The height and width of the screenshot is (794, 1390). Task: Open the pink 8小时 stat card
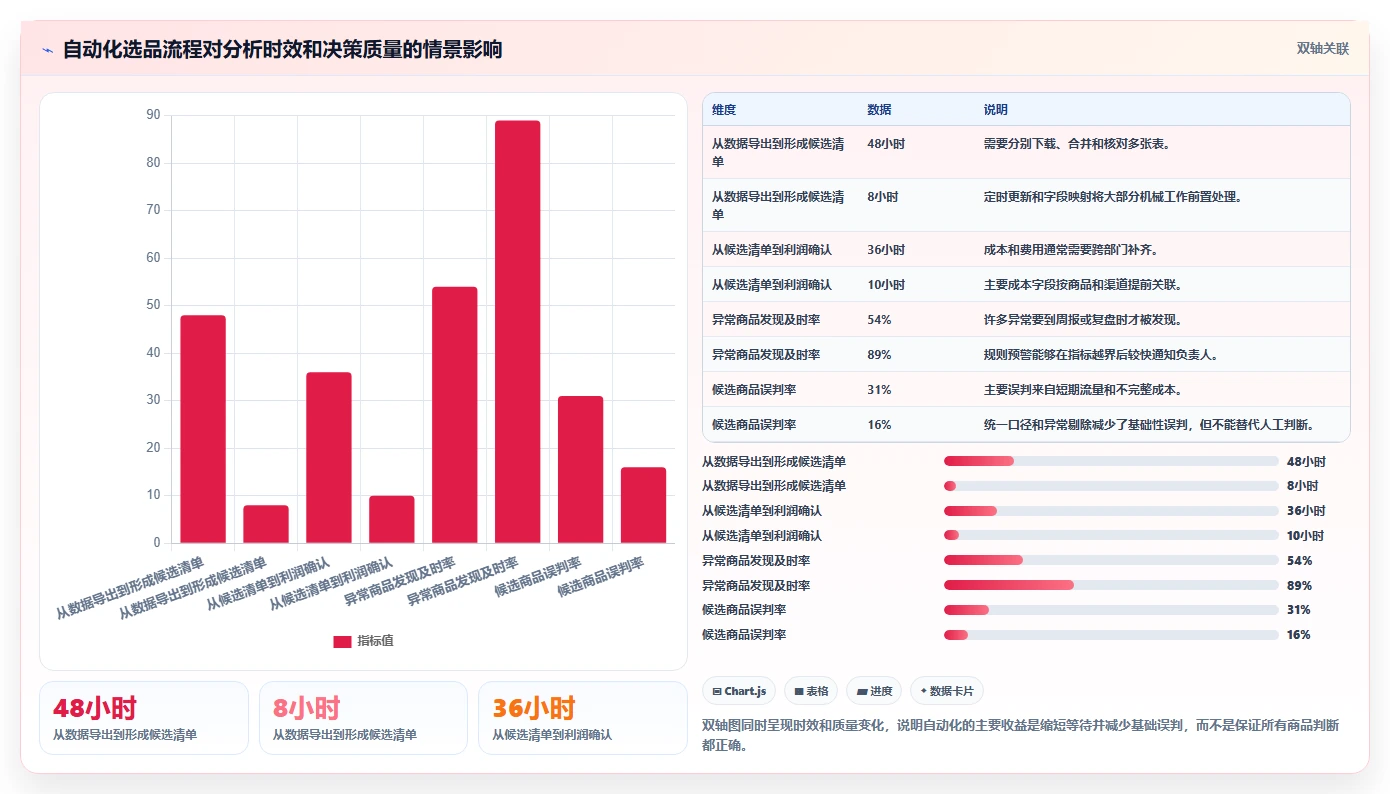point(363,718)
